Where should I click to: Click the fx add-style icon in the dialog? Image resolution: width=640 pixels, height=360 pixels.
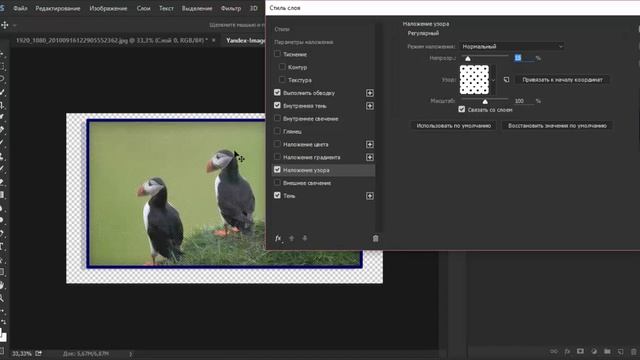click(278, 238)
